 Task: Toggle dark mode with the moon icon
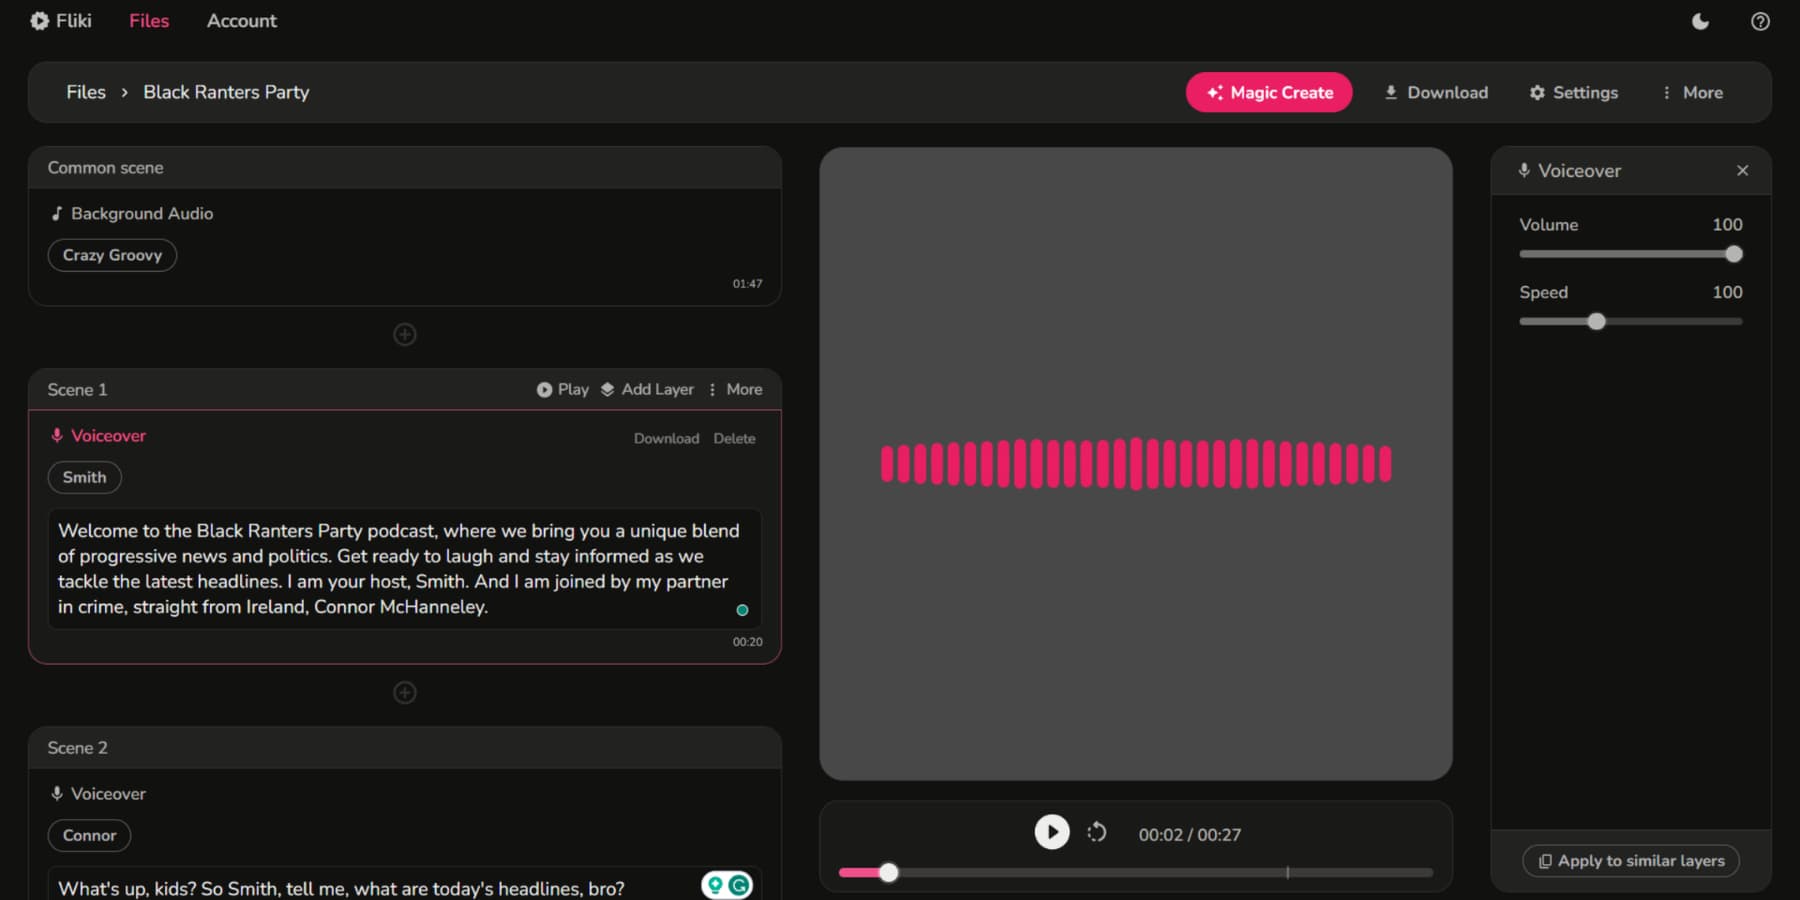[1700, 21]
